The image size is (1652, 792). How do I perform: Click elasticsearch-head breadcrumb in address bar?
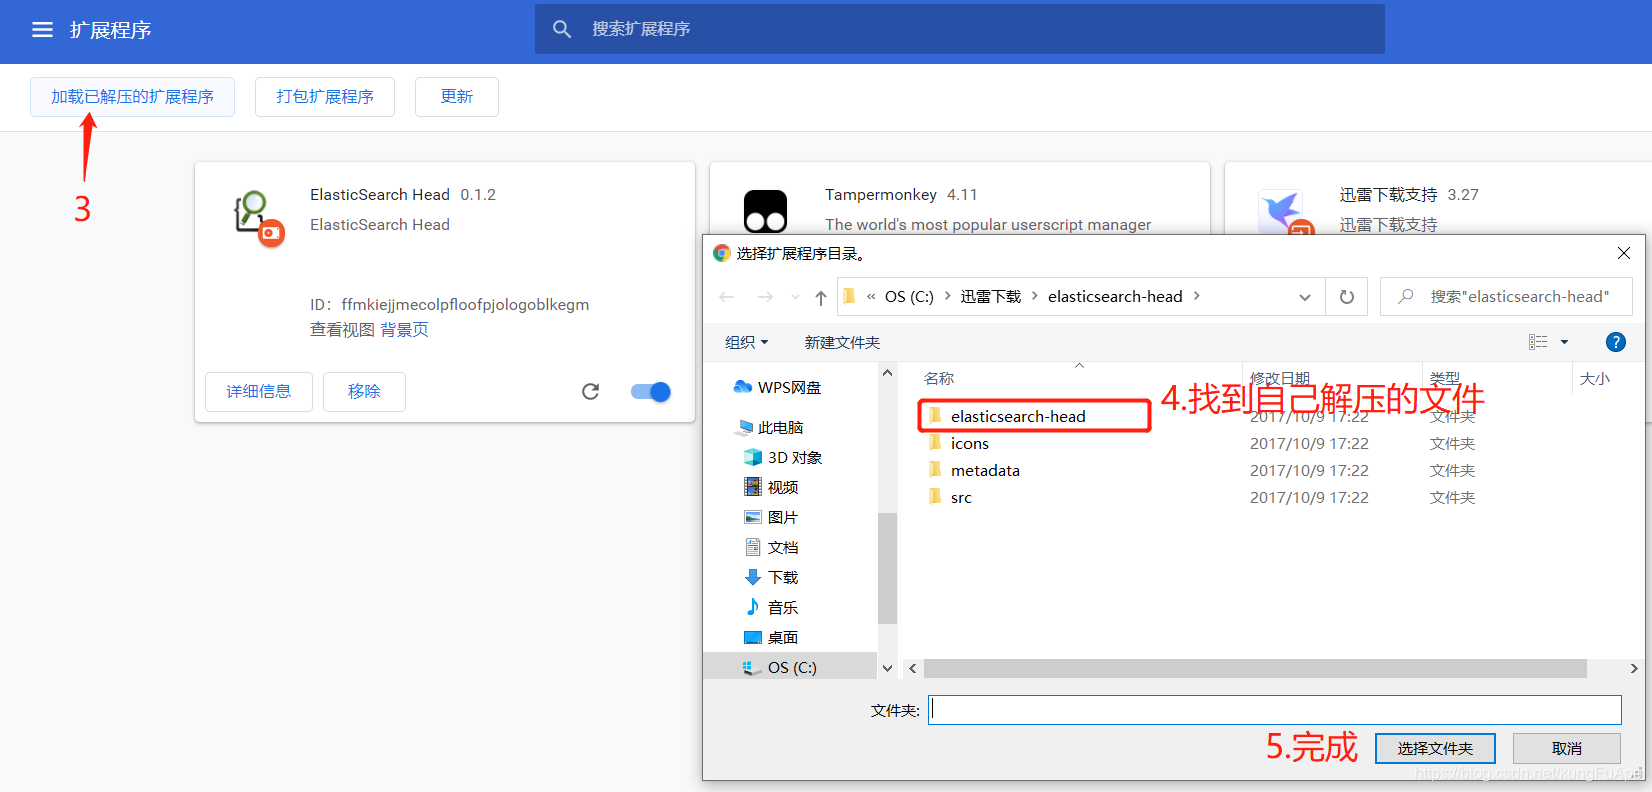pos(1115,297)
